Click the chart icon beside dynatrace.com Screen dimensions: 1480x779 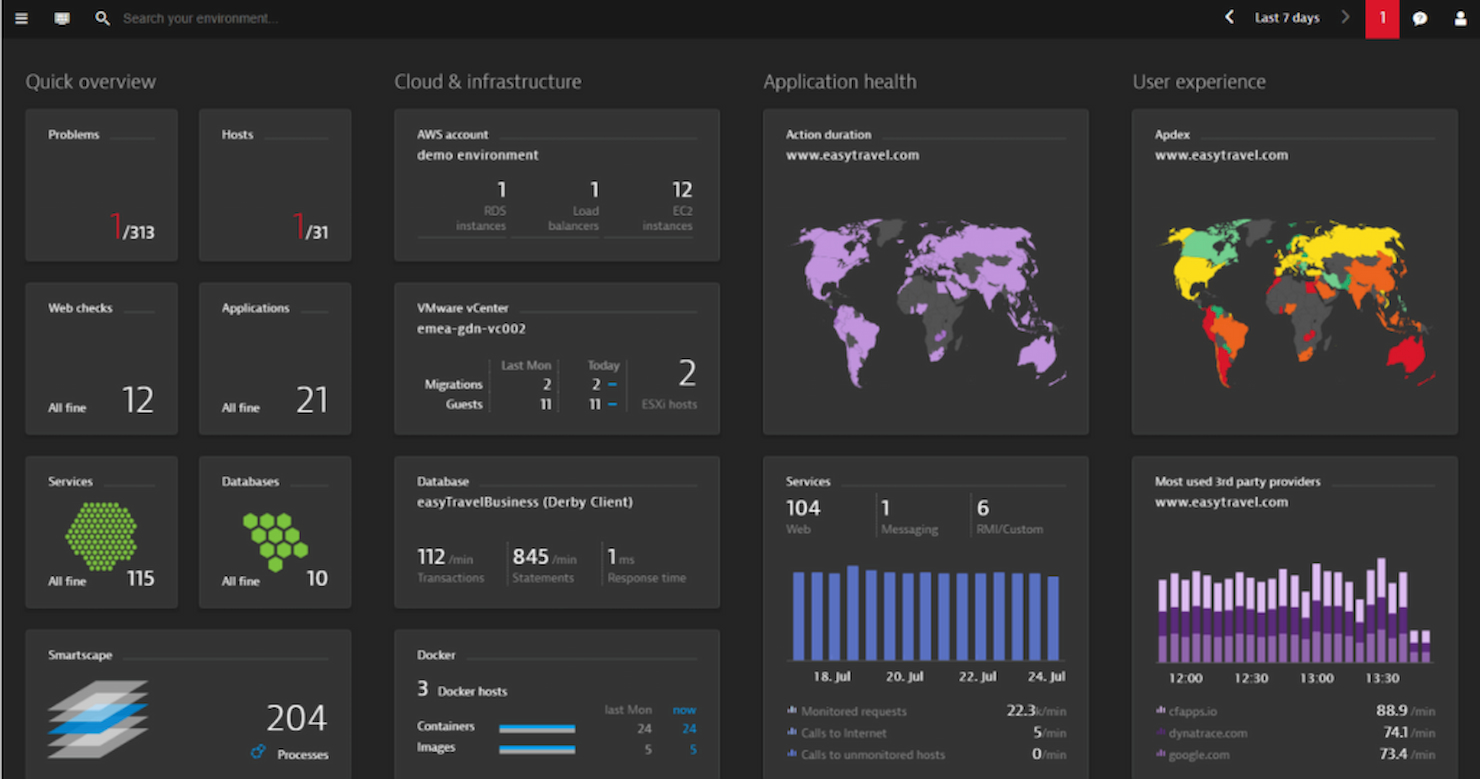(x=1160, y=733)
